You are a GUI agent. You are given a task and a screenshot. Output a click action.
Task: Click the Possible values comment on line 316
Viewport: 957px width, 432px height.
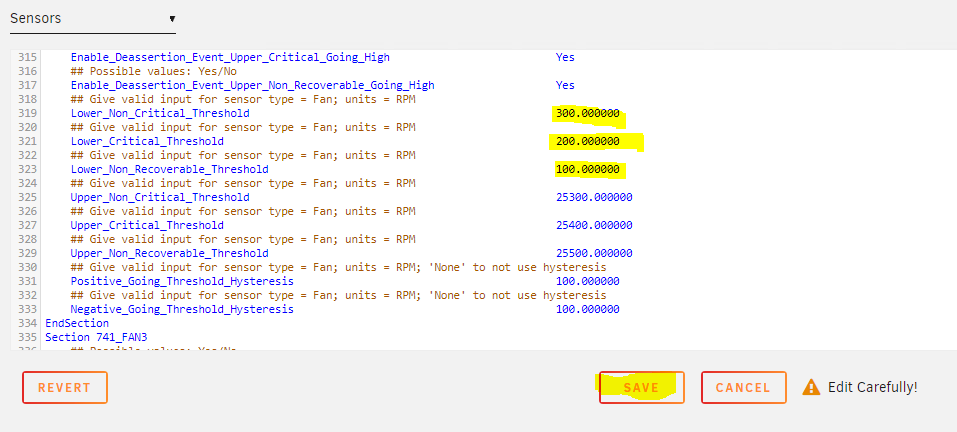154,71
